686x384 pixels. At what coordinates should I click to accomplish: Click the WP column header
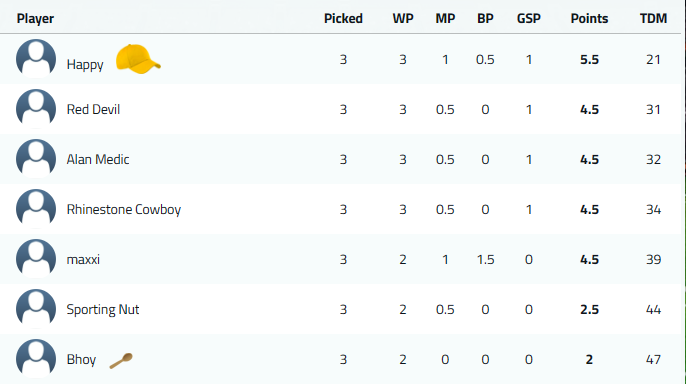coord(403,18)
